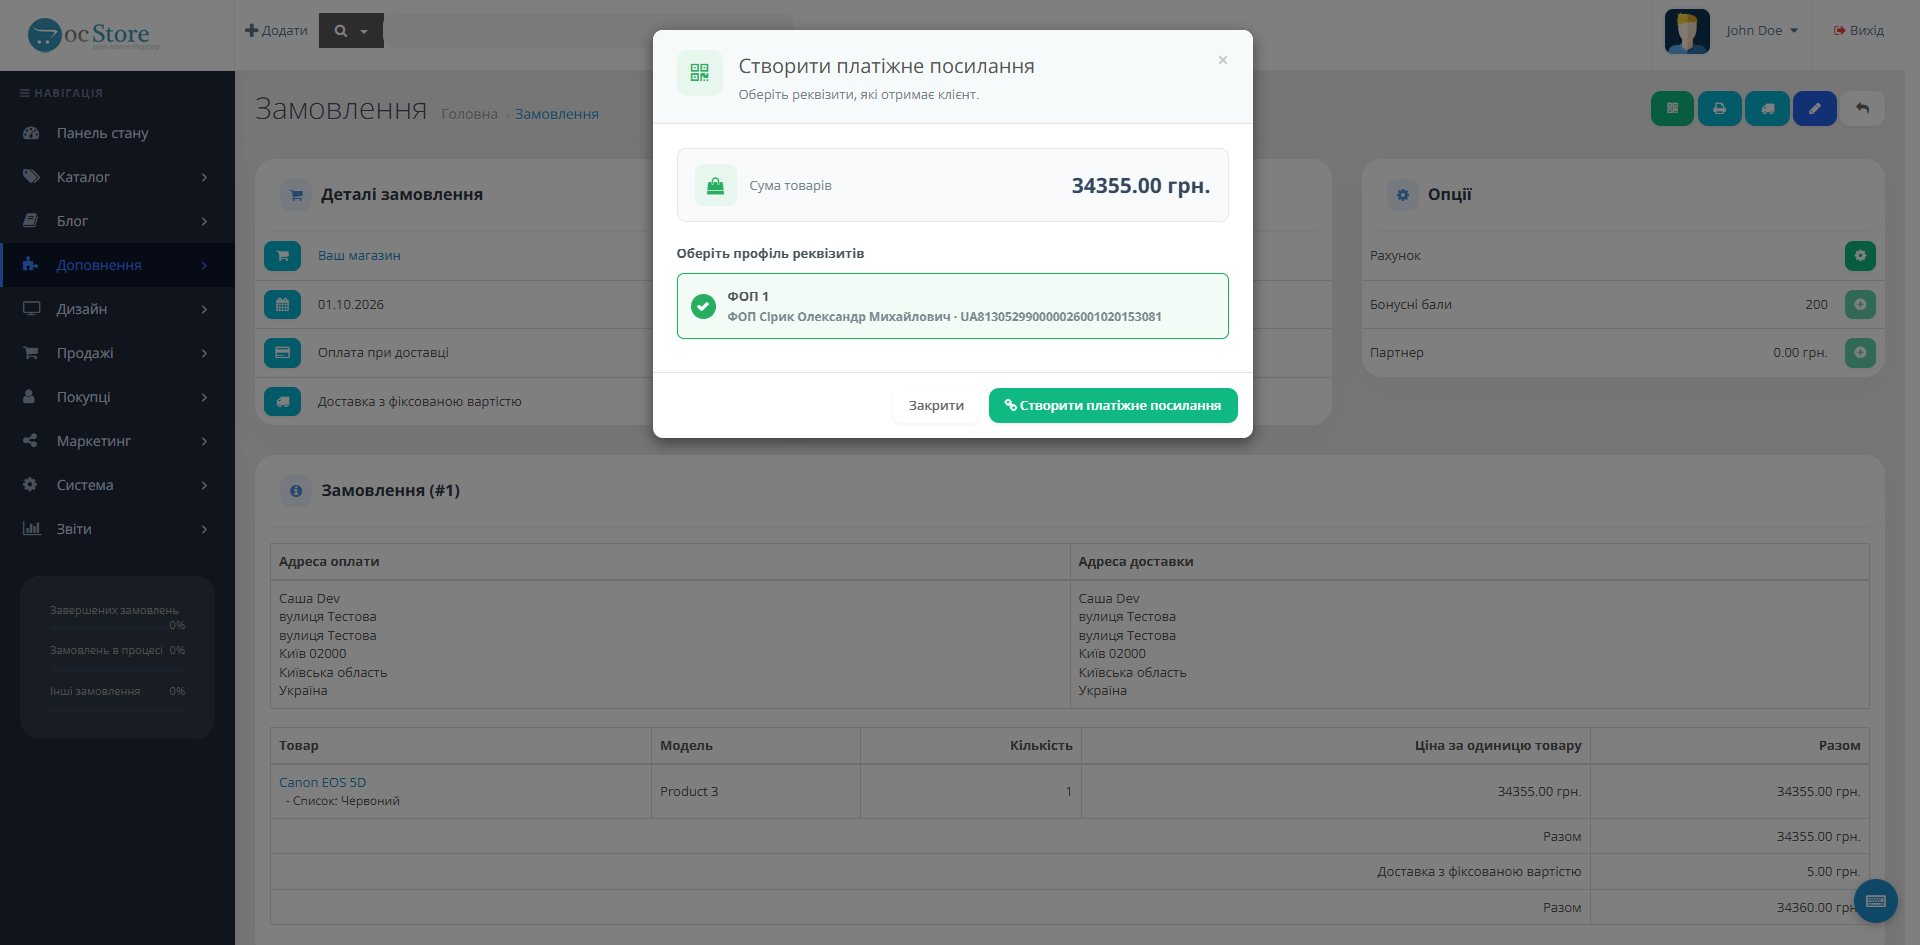Viewport: 1920px width, 945px height.
Task: Click the truck icon button in page header
Action: pos(1767,108)
